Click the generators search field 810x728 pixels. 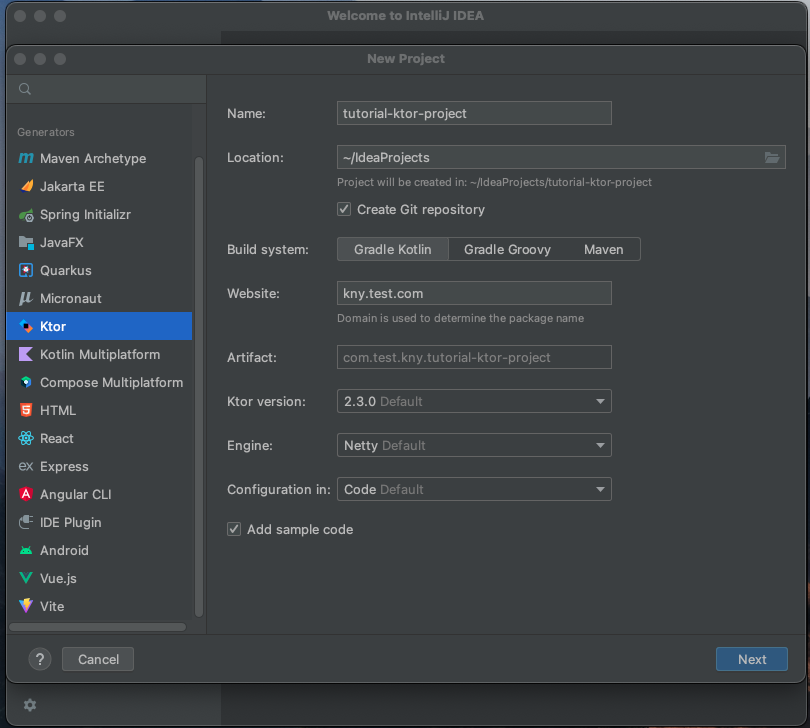point(106,89)
